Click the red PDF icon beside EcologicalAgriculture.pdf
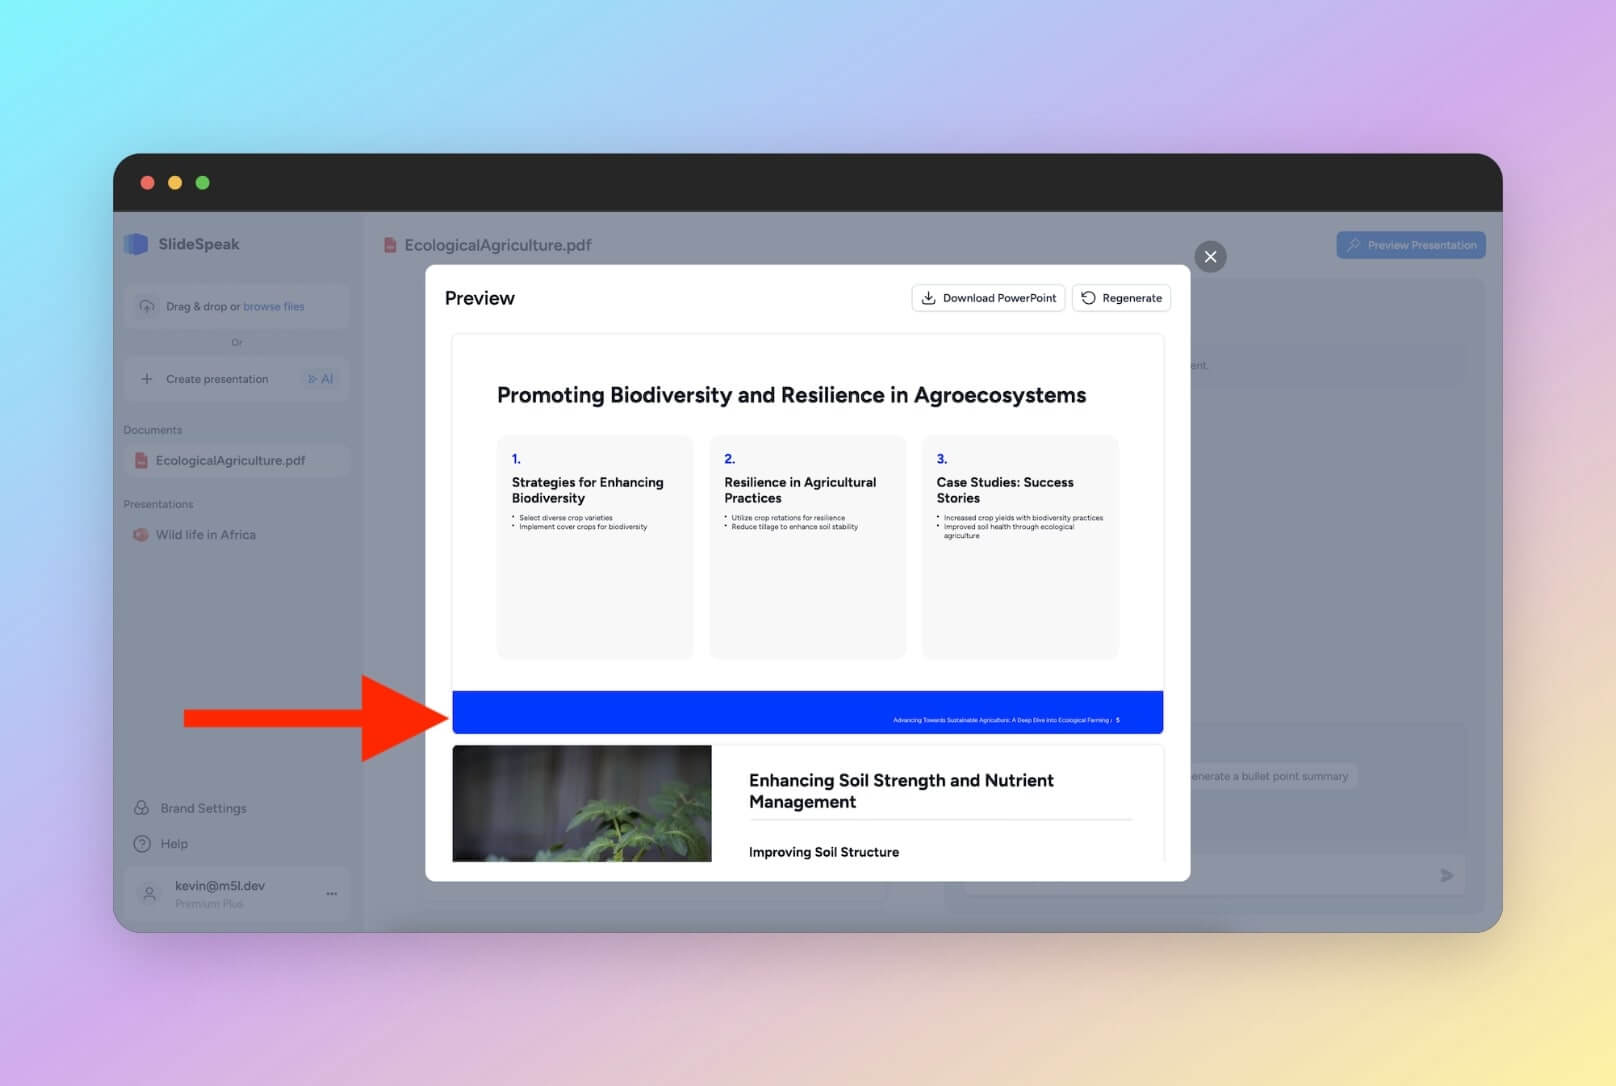1616x1086 pixels. 139,460
